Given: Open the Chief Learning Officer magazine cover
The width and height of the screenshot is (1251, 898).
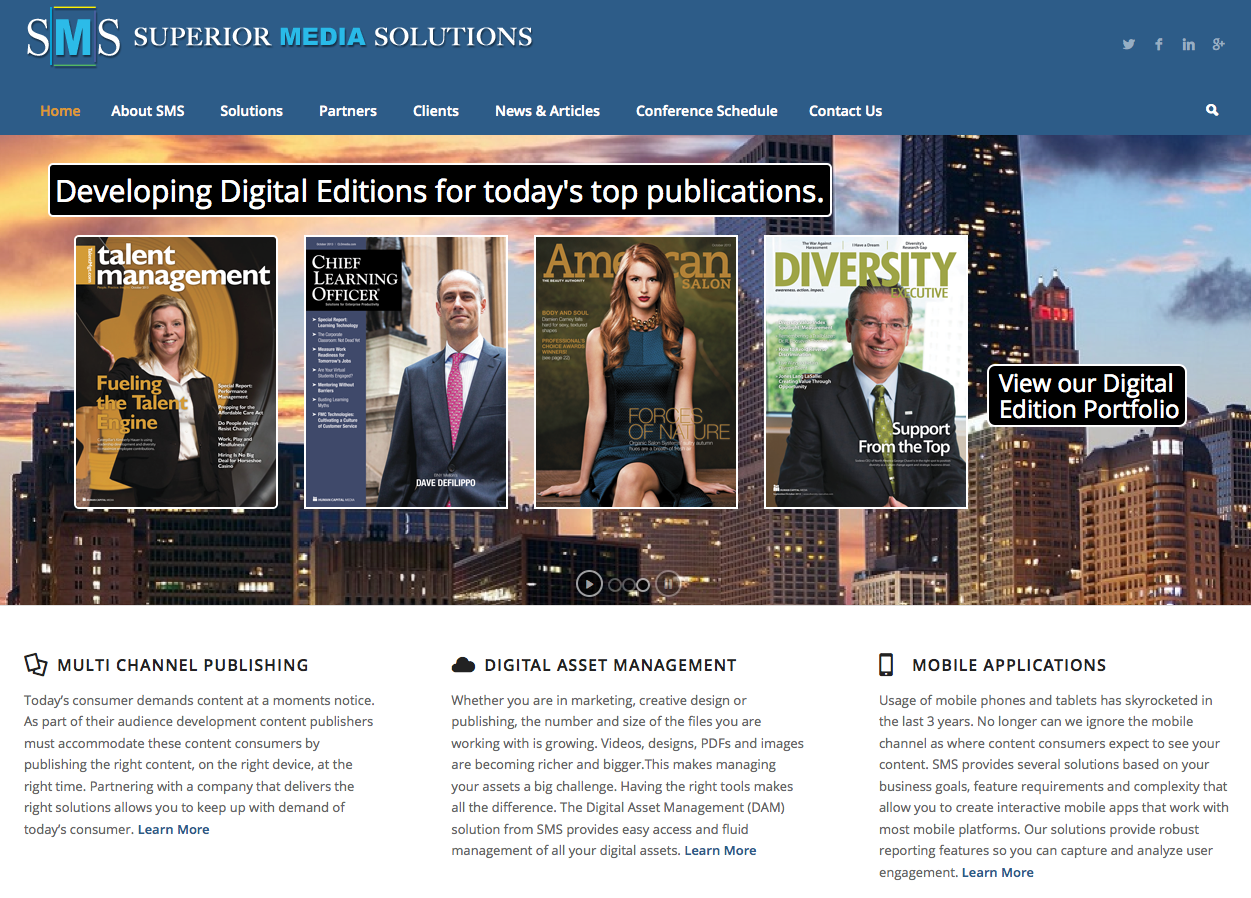Looking at the screenshot, I should (406, 372).
